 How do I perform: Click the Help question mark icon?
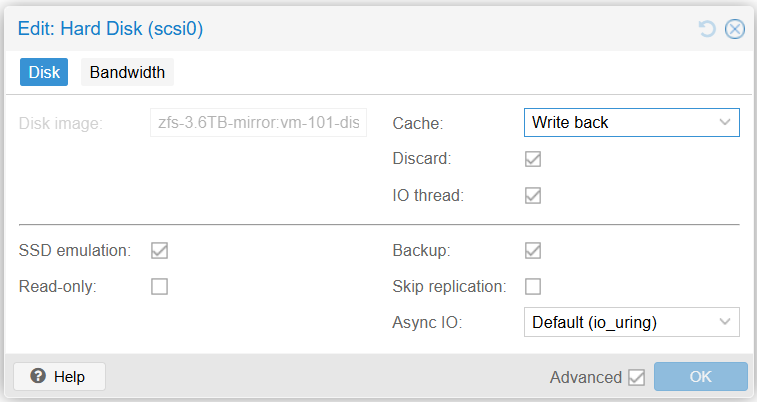38,376
